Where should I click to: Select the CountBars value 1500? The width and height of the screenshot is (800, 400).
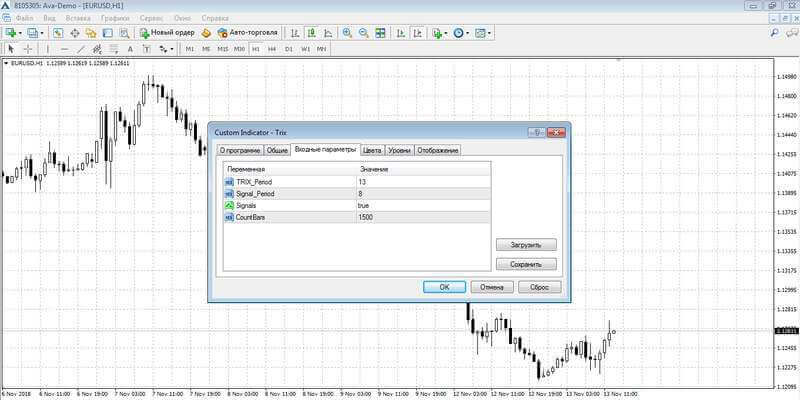(x=423, y=217)
